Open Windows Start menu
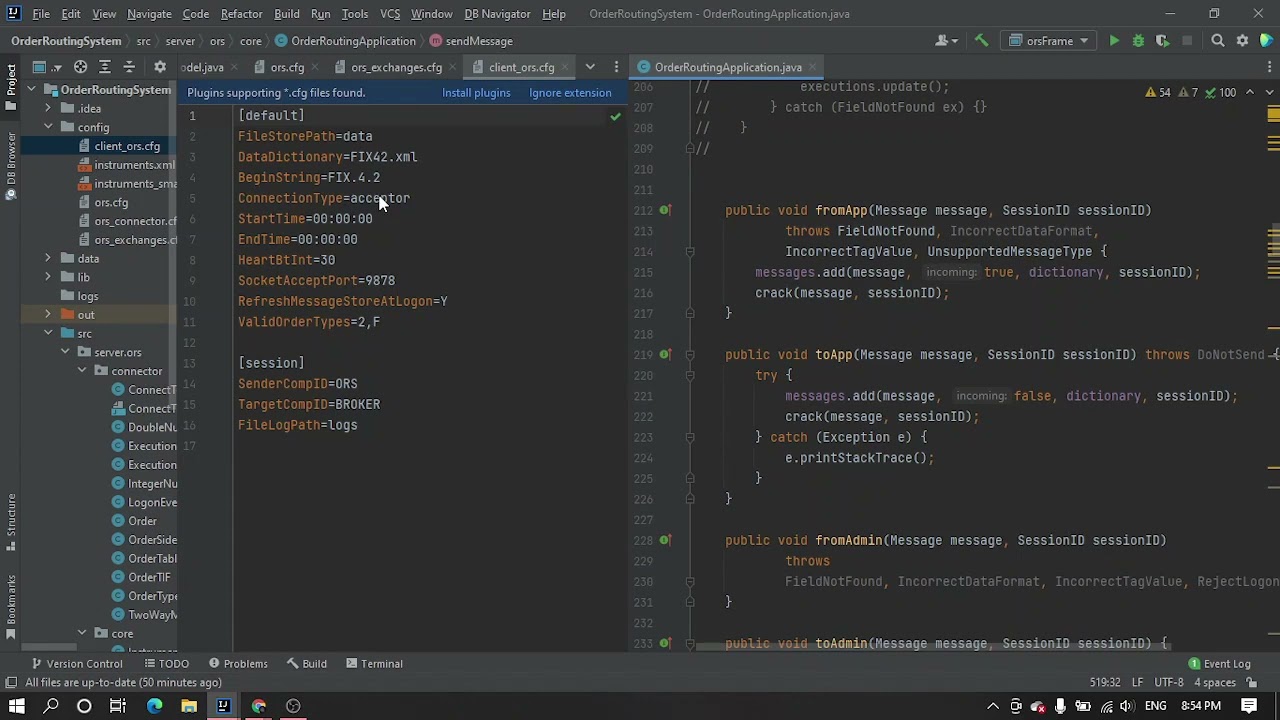Image resolution: width=1280 pixels, height=720 pixels. point(16,706)
